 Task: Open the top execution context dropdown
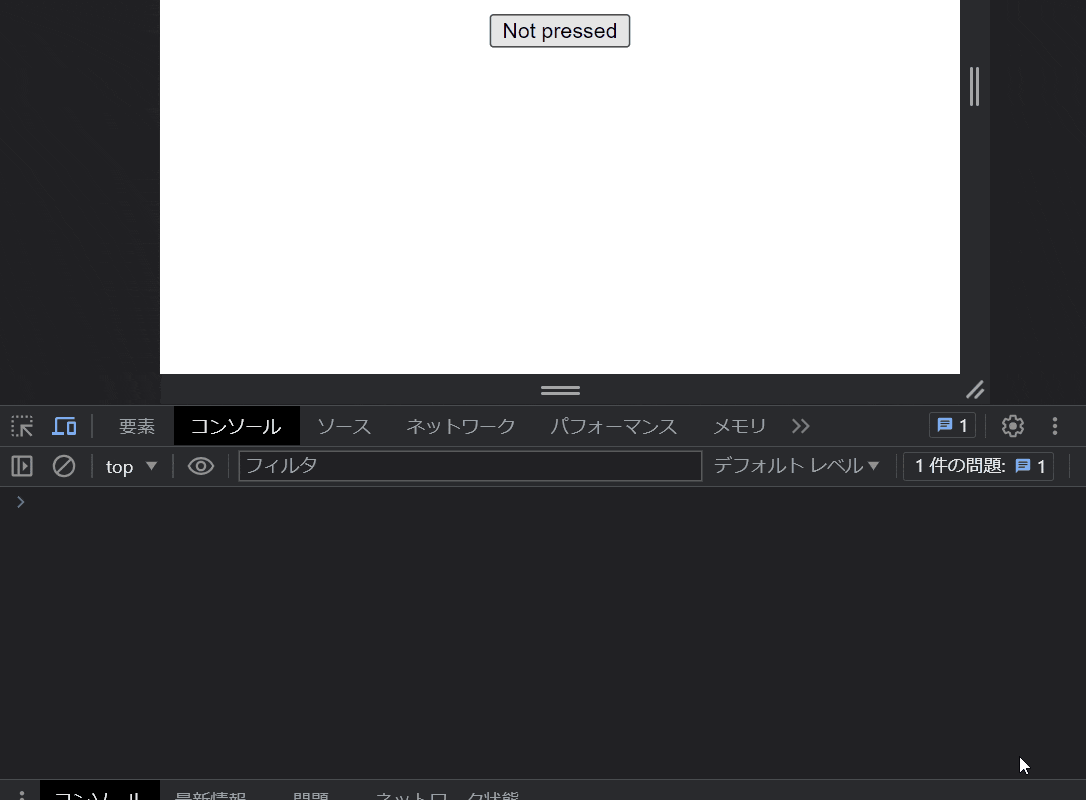[131, 465]
